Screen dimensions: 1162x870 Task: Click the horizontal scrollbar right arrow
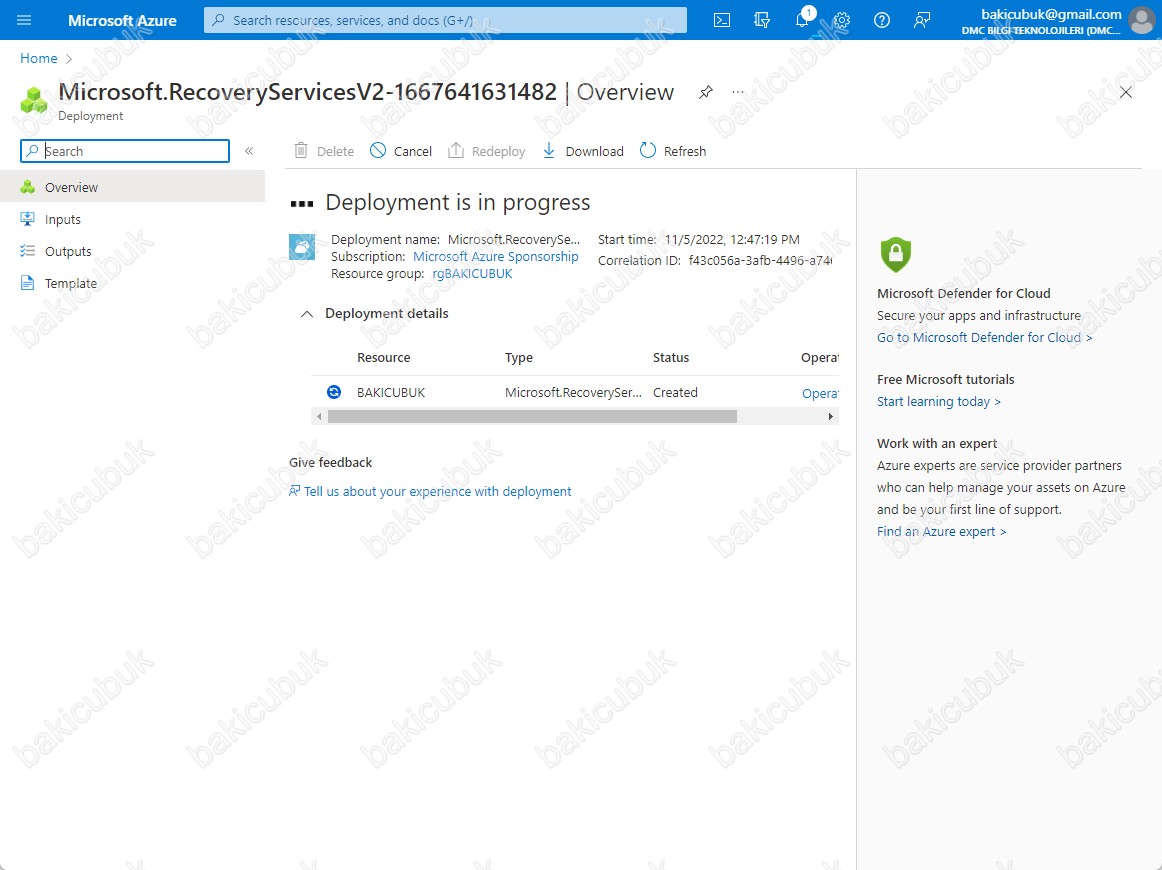831,416
